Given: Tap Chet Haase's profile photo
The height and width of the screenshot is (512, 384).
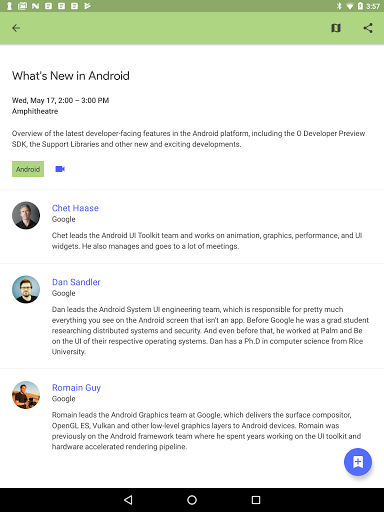Looking at the screenshot, I should pyautogui.click(x=26, y=215).
